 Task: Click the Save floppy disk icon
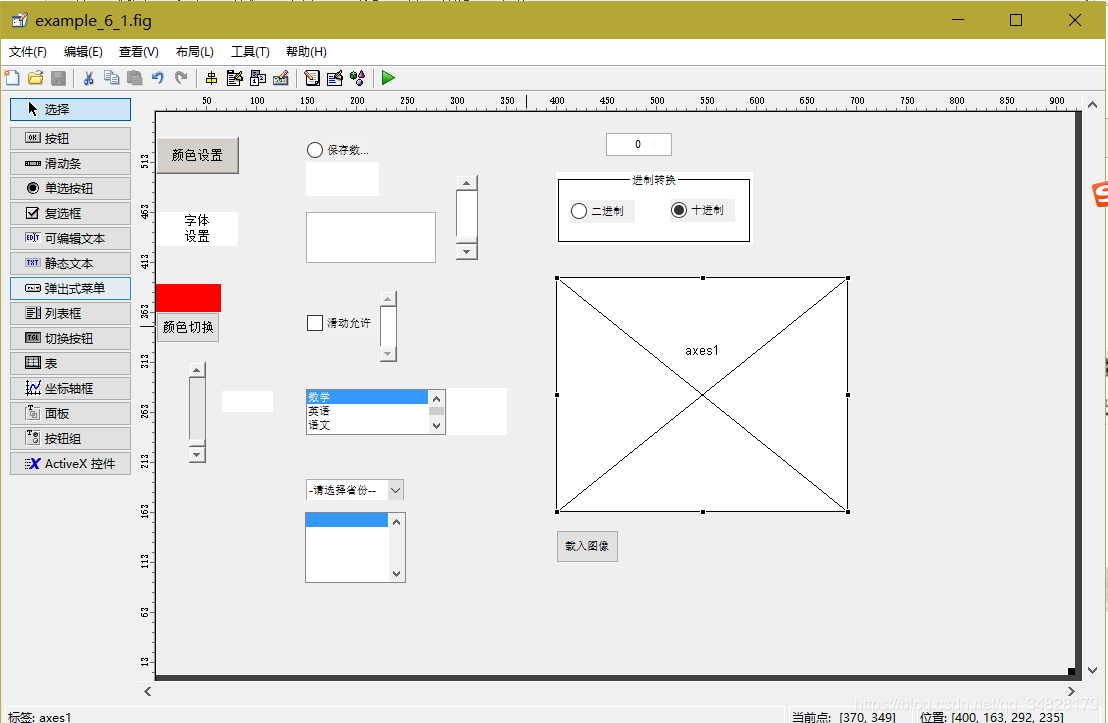coord(59,78)
